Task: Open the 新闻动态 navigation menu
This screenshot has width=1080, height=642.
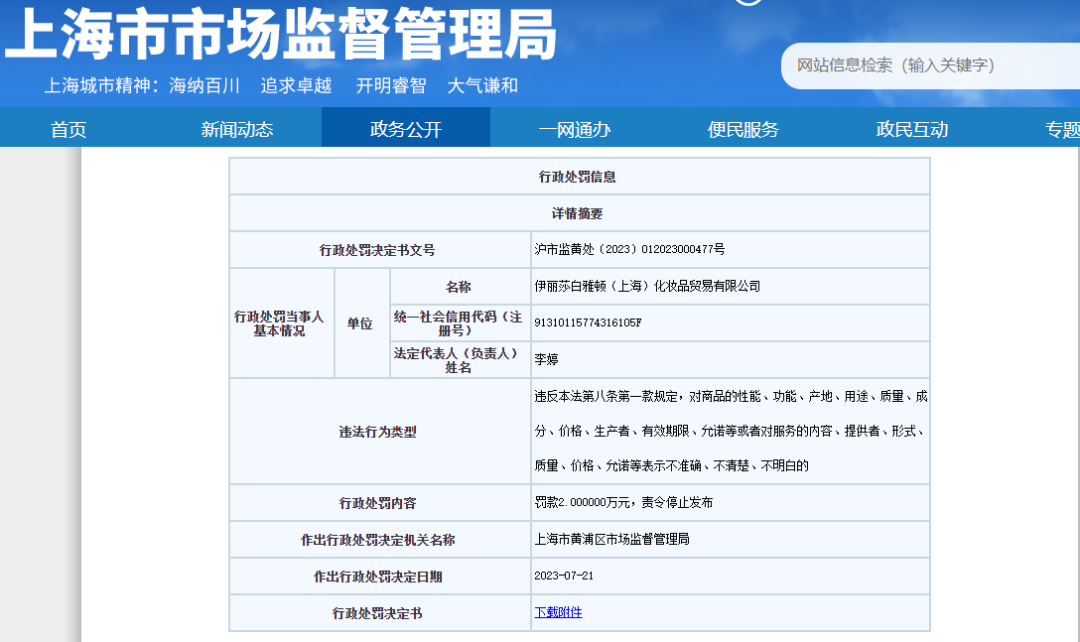Action: [237, 129]
